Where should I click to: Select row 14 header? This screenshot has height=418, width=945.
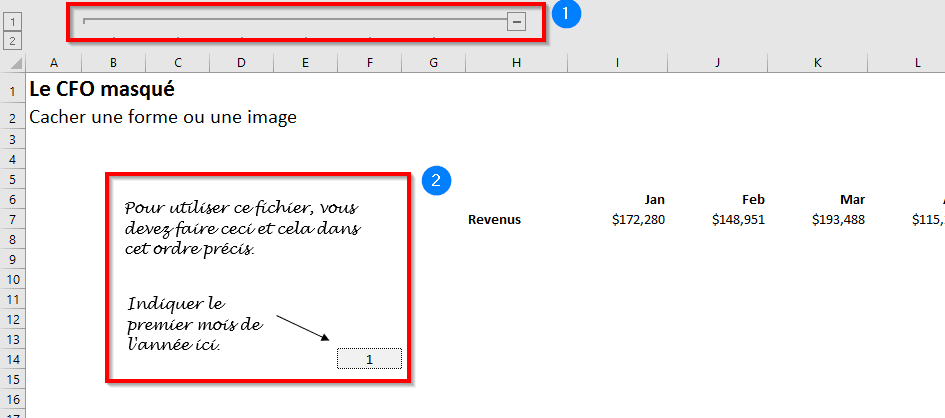[x=12, y=359]
